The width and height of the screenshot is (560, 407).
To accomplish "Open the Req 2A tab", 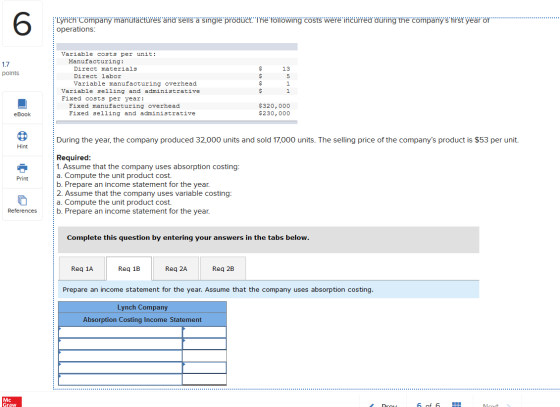I will tap(176, 268).
